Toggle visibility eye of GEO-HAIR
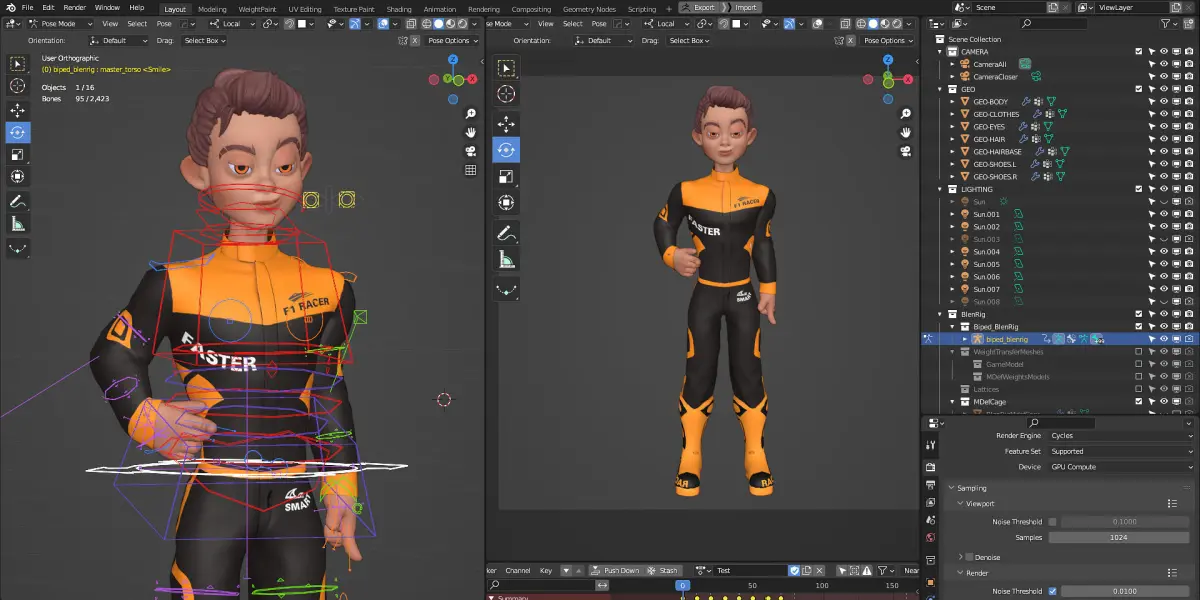Viewport: 1200px width, 600px height. [1164, 139]
